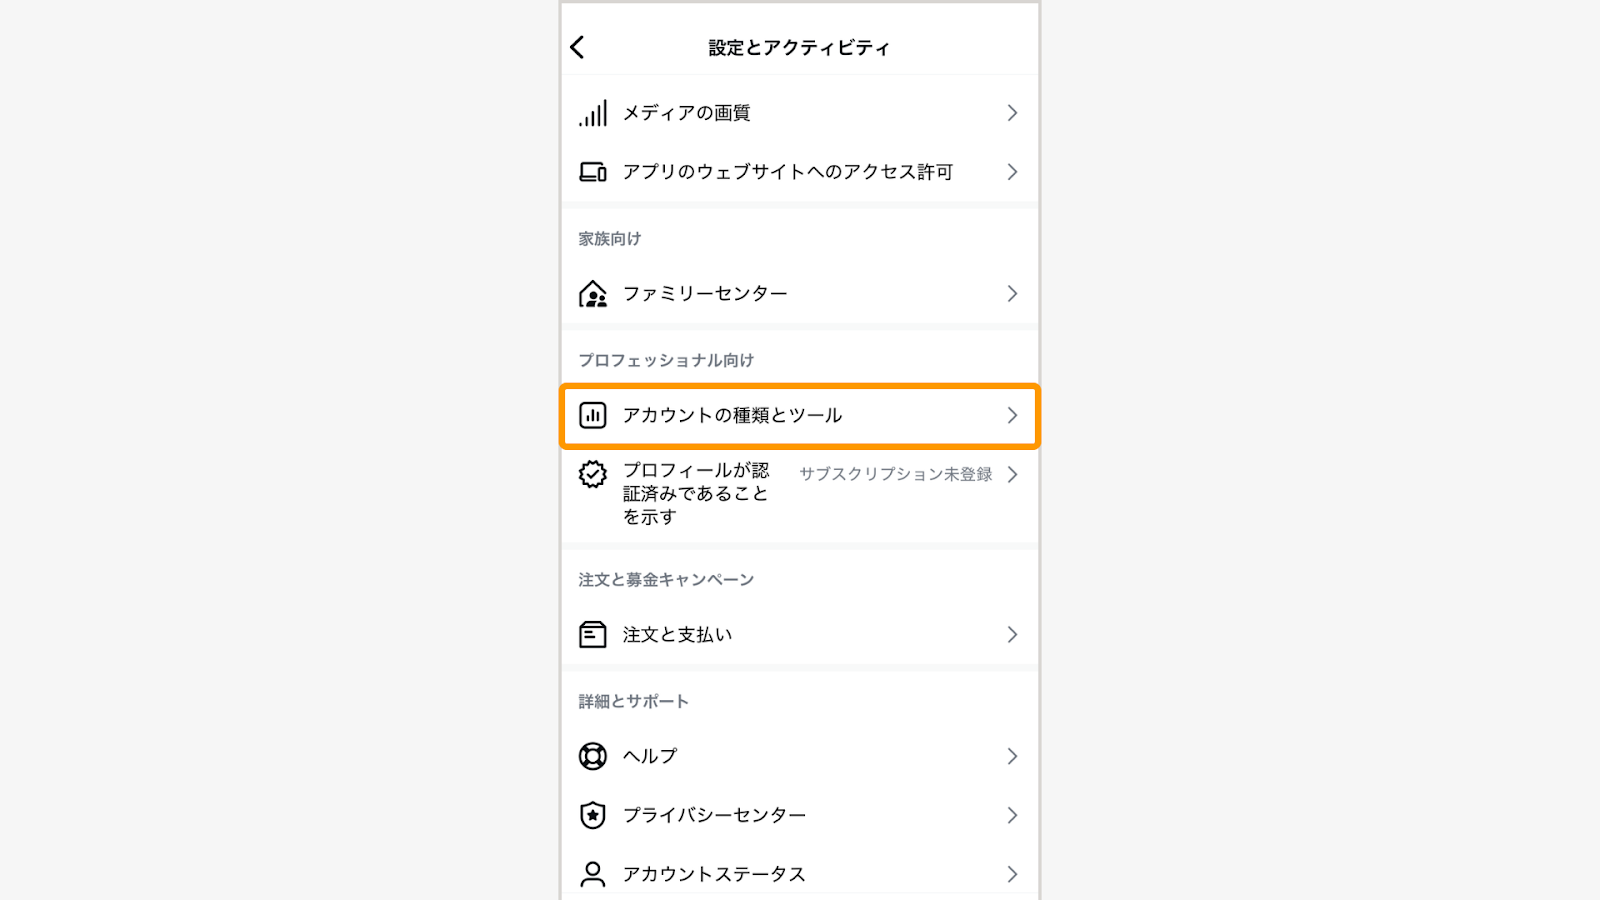Open the ヘルプ row chevron
Screen dimensions: 1600x900
(1012, 756)
